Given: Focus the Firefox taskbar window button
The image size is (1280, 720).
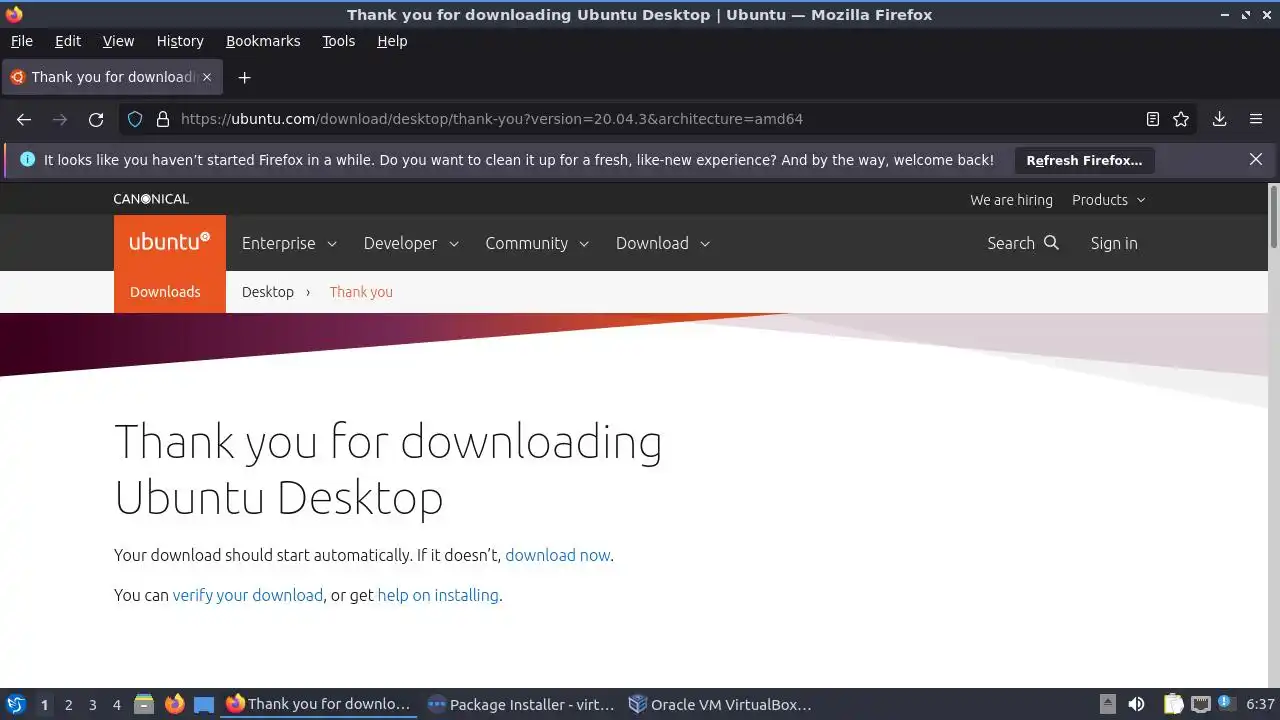Looking at the screenshot, I should click(x=320, y=704).
